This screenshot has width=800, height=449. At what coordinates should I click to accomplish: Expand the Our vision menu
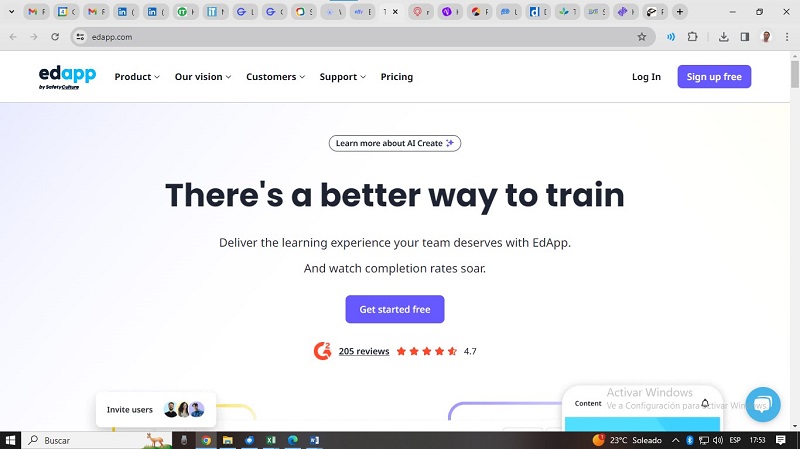click(203, 77)
